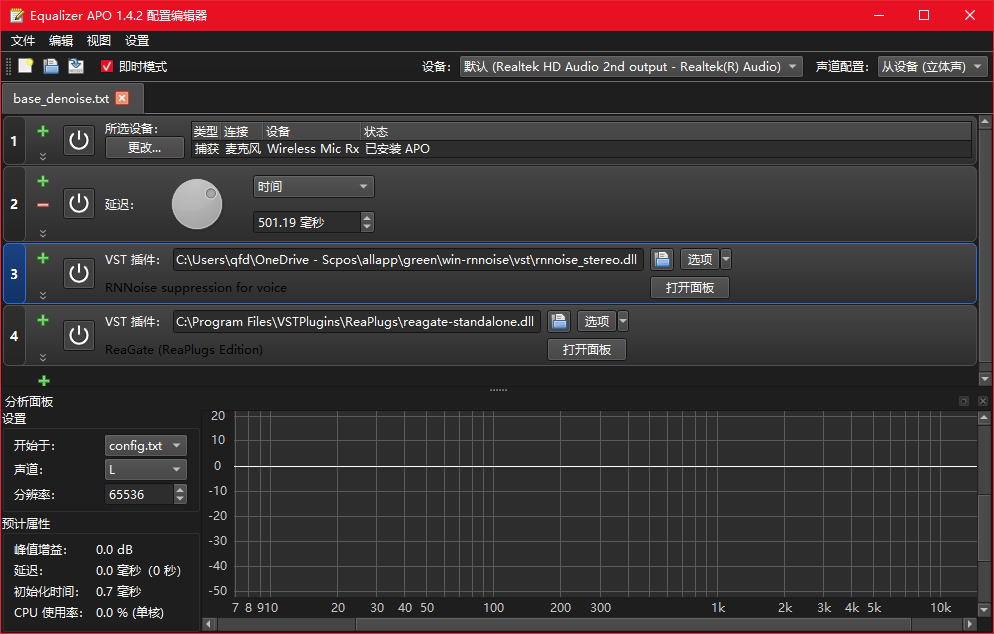Browse for ReaGate plugin file icon

coord(559,321)
